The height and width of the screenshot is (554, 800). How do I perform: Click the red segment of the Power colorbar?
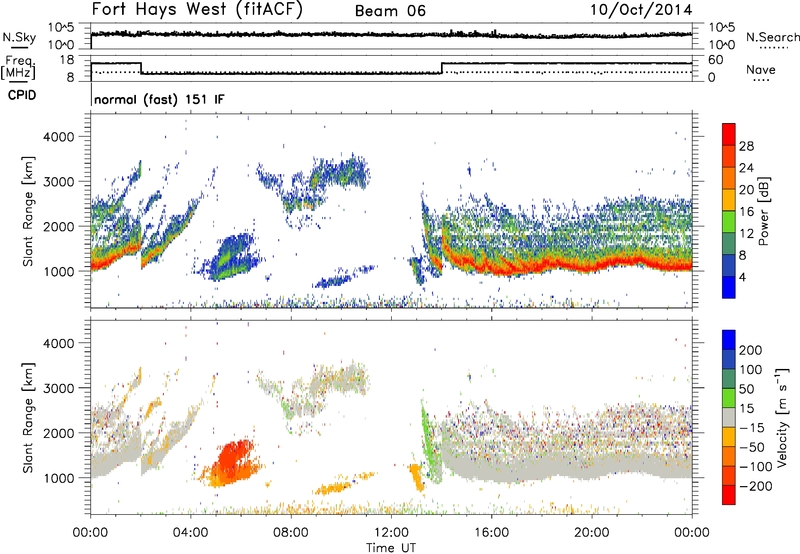pos(729,134)
